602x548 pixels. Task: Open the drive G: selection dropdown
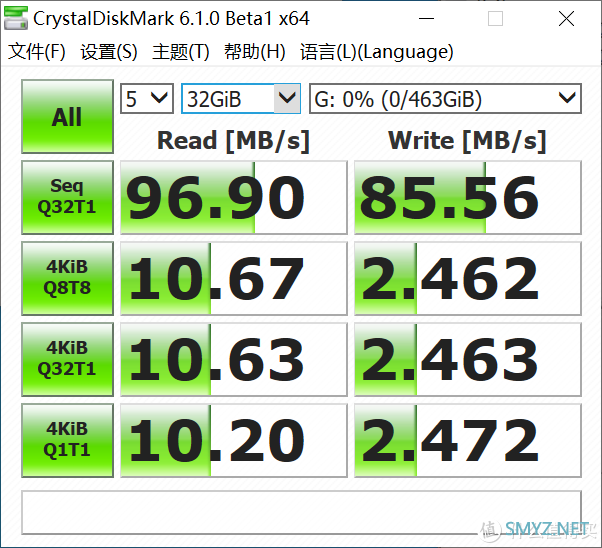coord(445,99)
